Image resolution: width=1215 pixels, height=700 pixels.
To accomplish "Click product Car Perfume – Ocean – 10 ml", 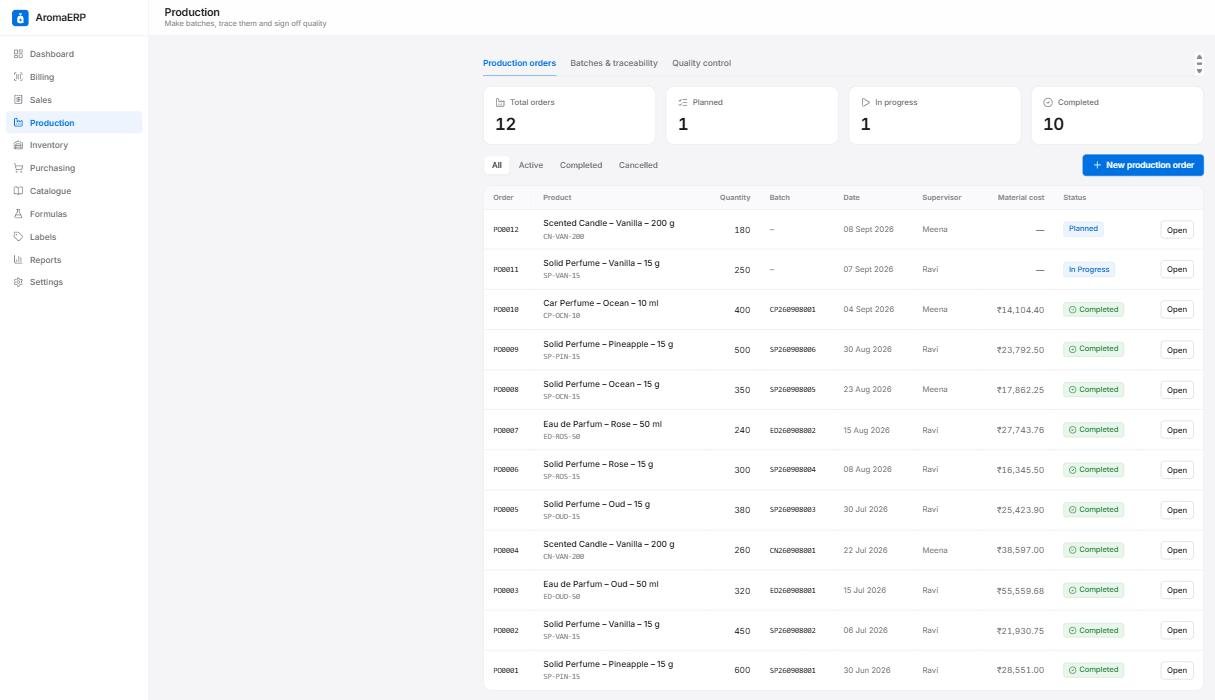I will tap(601, 303).
